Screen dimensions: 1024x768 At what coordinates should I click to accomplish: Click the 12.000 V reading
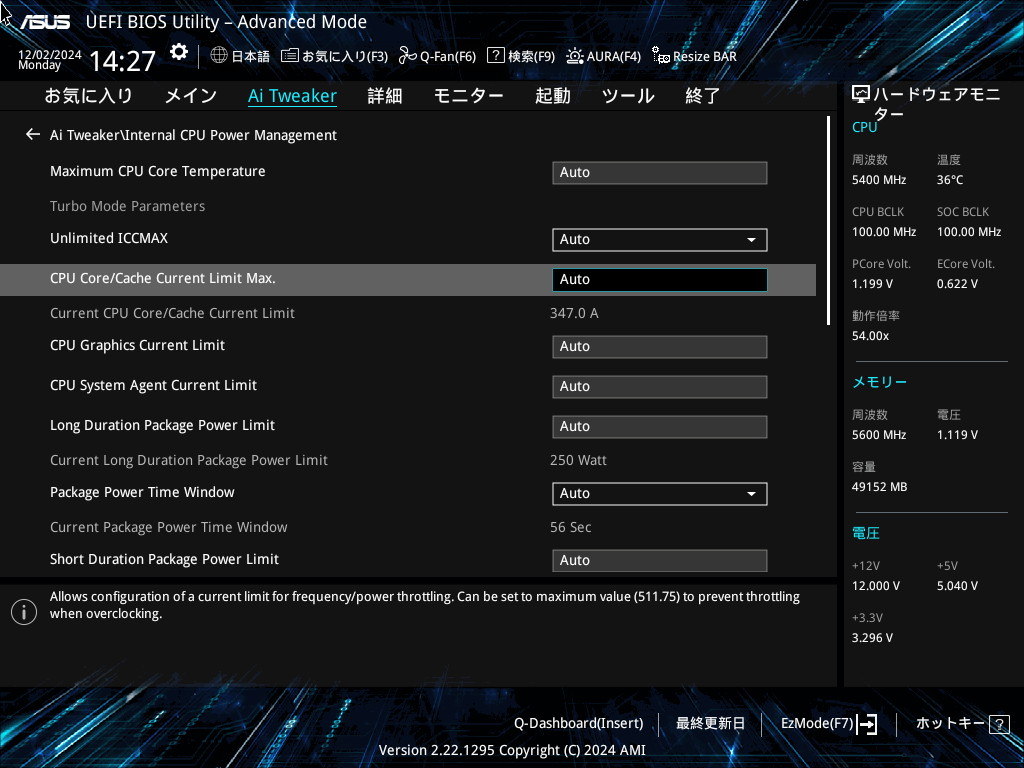click(x=876, y=586)
